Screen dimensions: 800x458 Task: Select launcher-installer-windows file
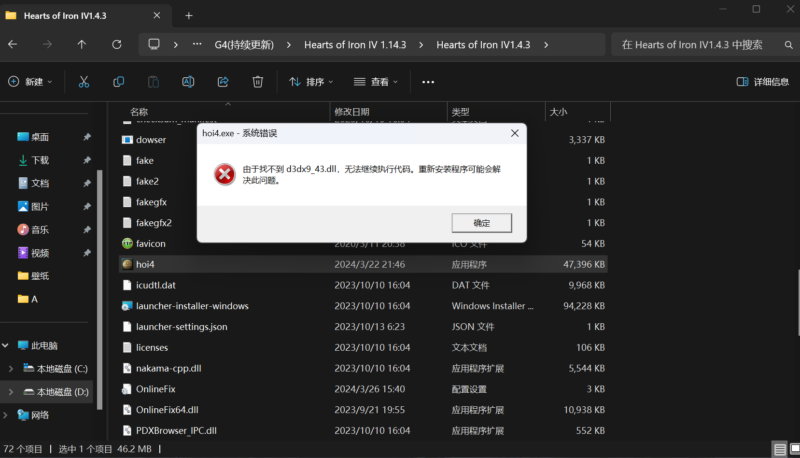tap(192, 306)
